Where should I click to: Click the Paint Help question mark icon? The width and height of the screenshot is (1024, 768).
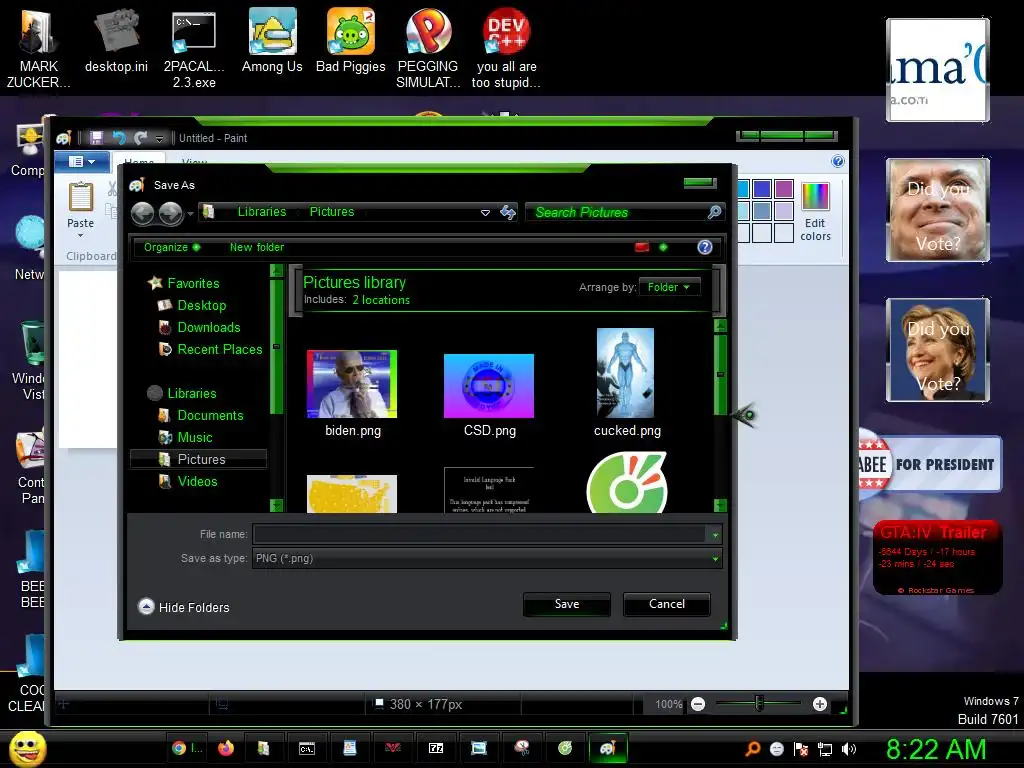coord(838,161)
